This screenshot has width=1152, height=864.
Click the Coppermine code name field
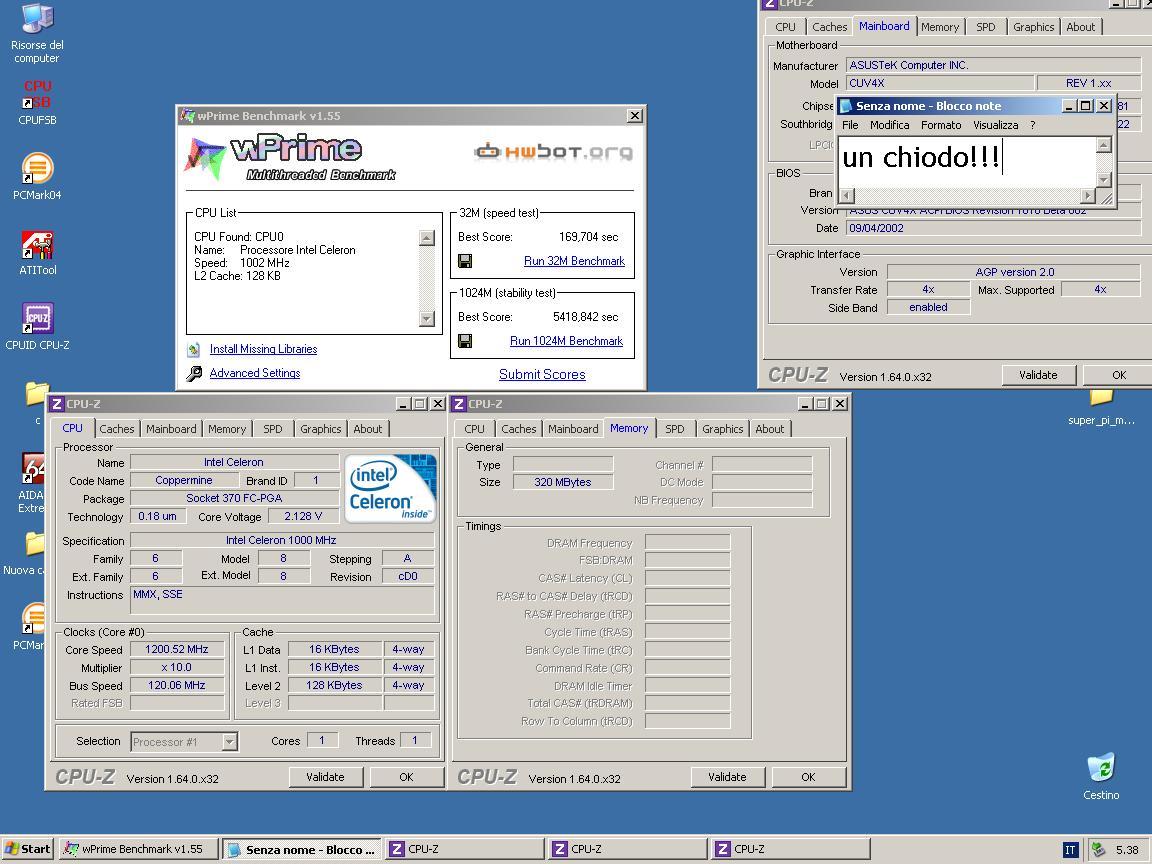(184, 480)
